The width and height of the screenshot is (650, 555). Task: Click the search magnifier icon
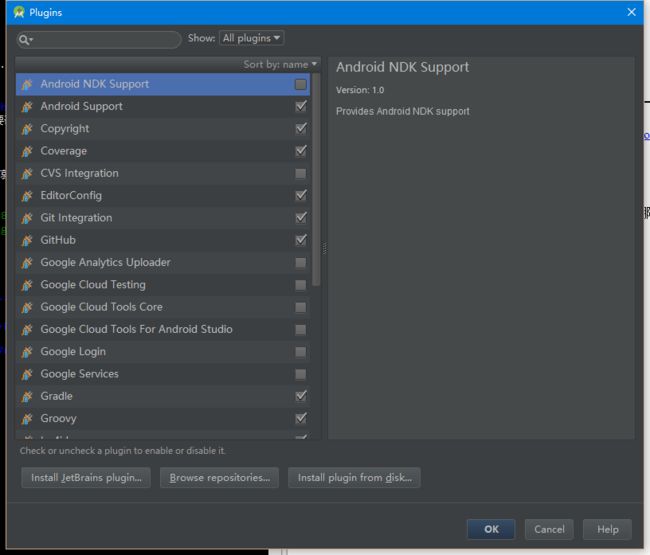24,39
